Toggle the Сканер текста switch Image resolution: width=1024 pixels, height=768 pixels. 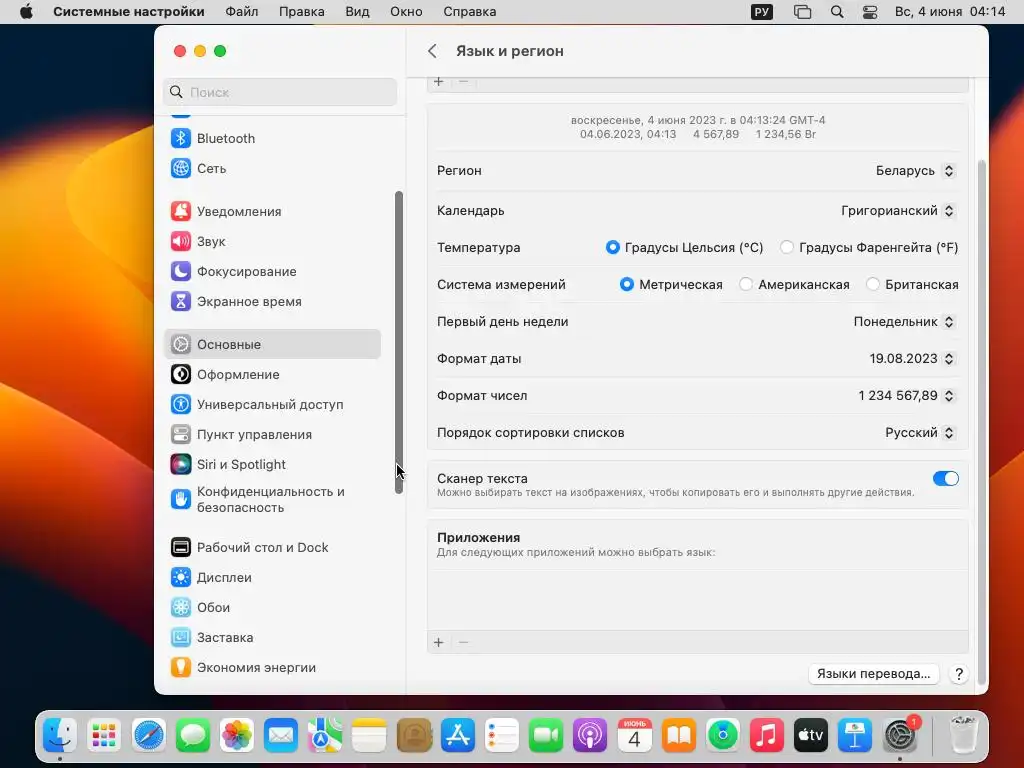coord(946,479)
